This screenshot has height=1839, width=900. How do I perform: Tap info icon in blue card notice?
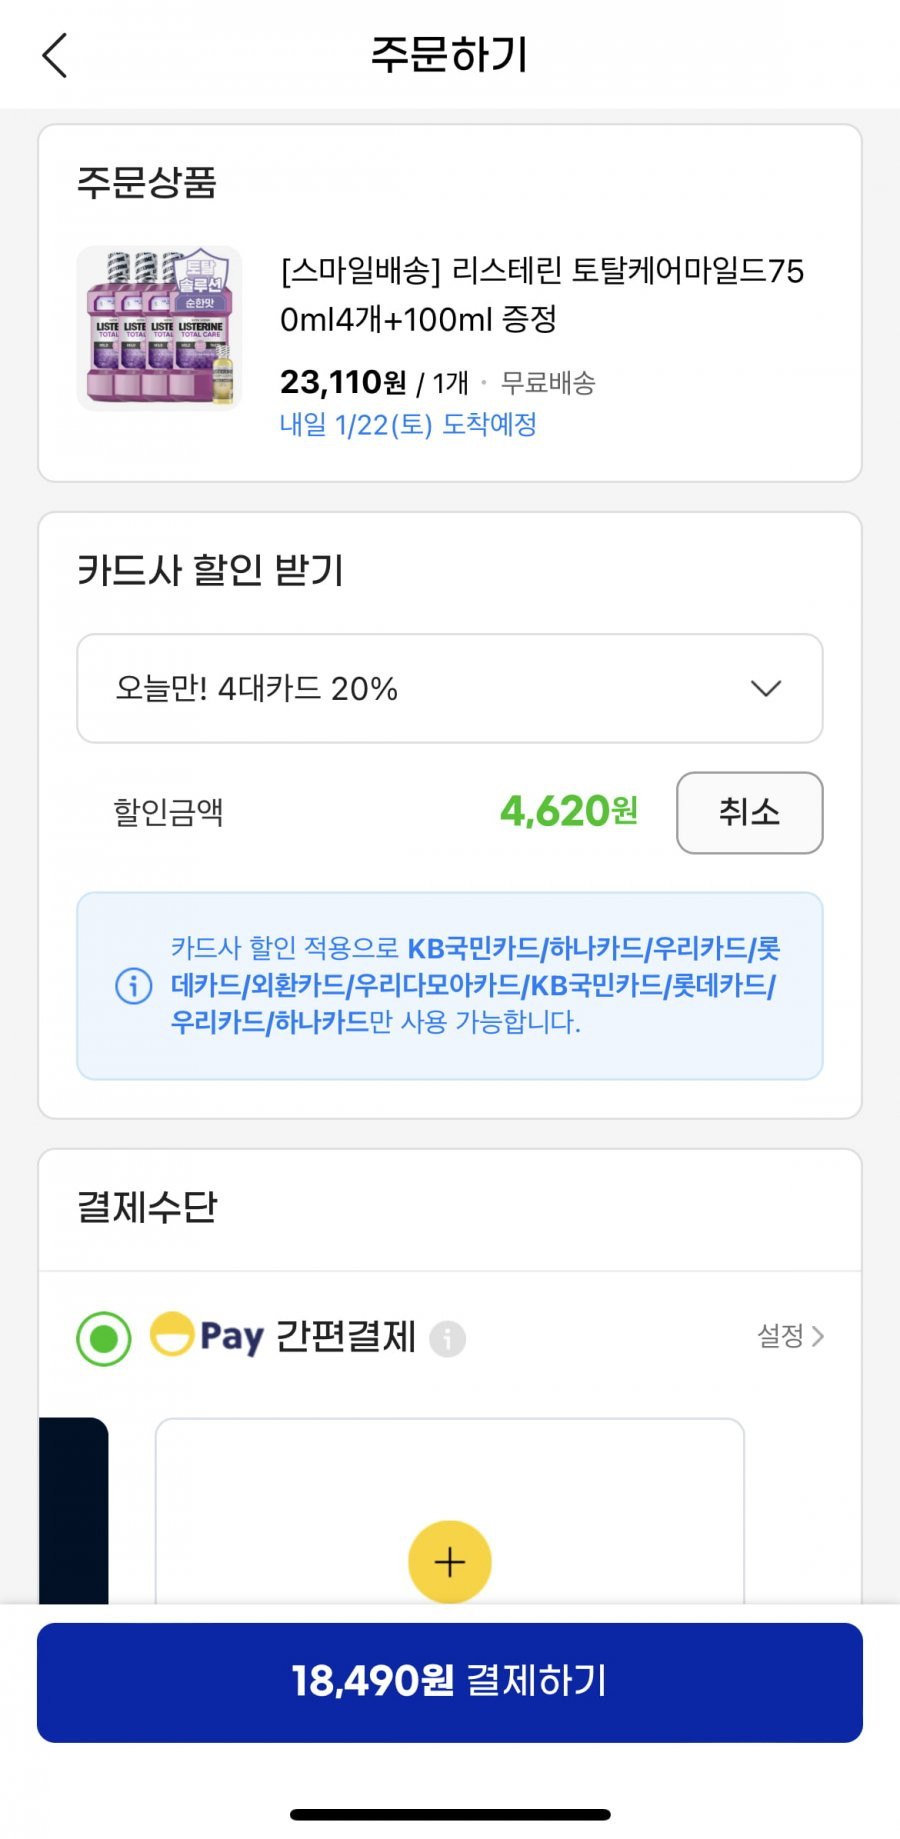pyautogui.click(x=134, y=986)
